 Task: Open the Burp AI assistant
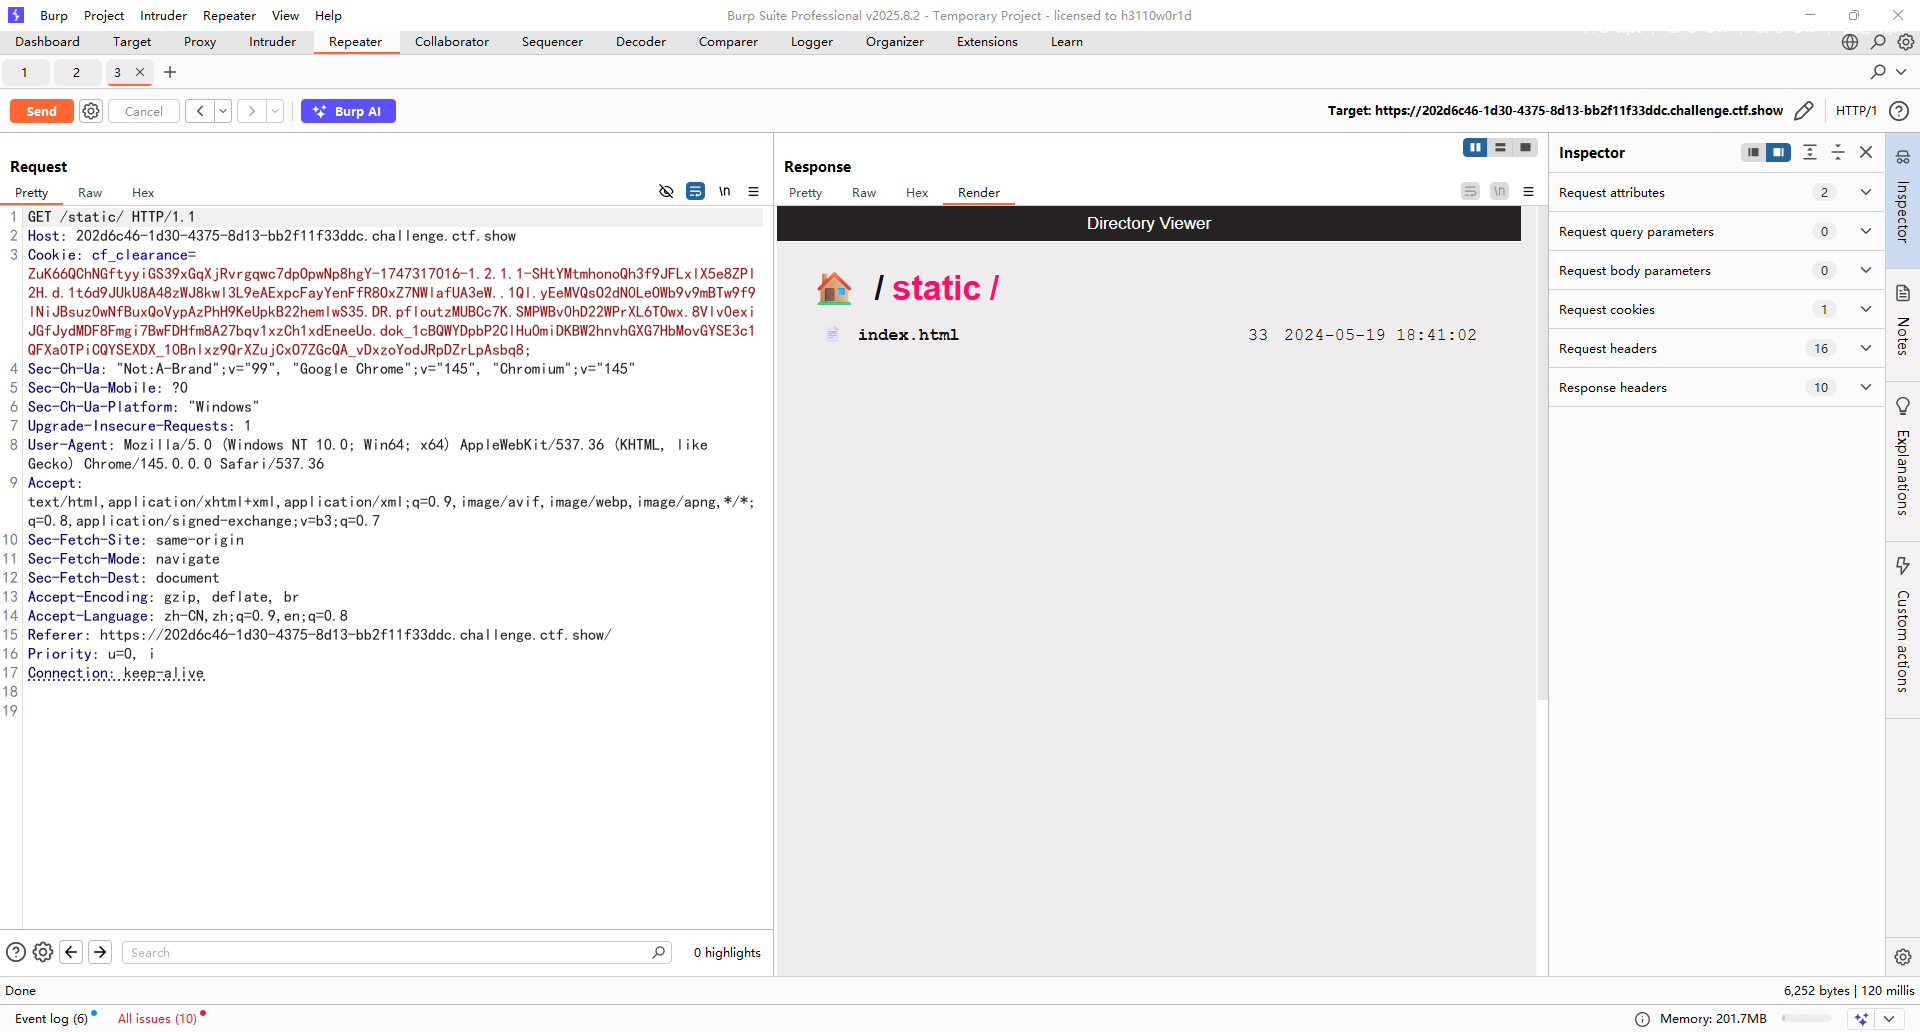pyautogui.click(x=348, y=111)
